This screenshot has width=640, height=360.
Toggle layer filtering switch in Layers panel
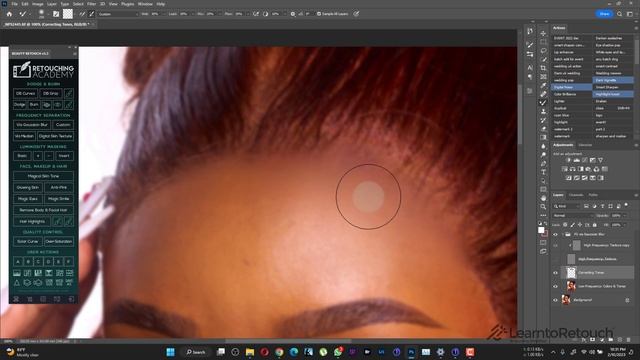click(626, 205)
